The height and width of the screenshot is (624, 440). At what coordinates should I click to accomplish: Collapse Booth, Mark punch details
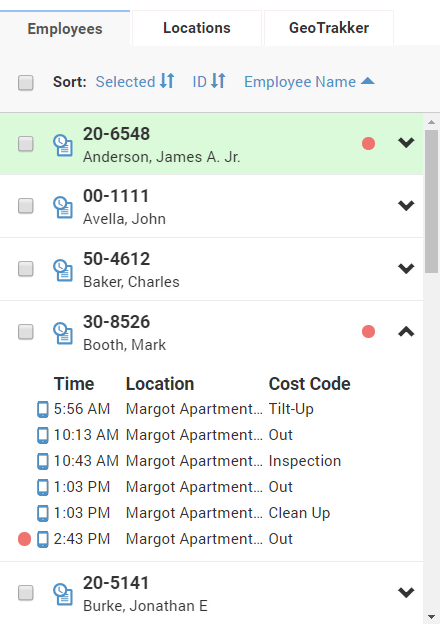(x=406, y=331)
